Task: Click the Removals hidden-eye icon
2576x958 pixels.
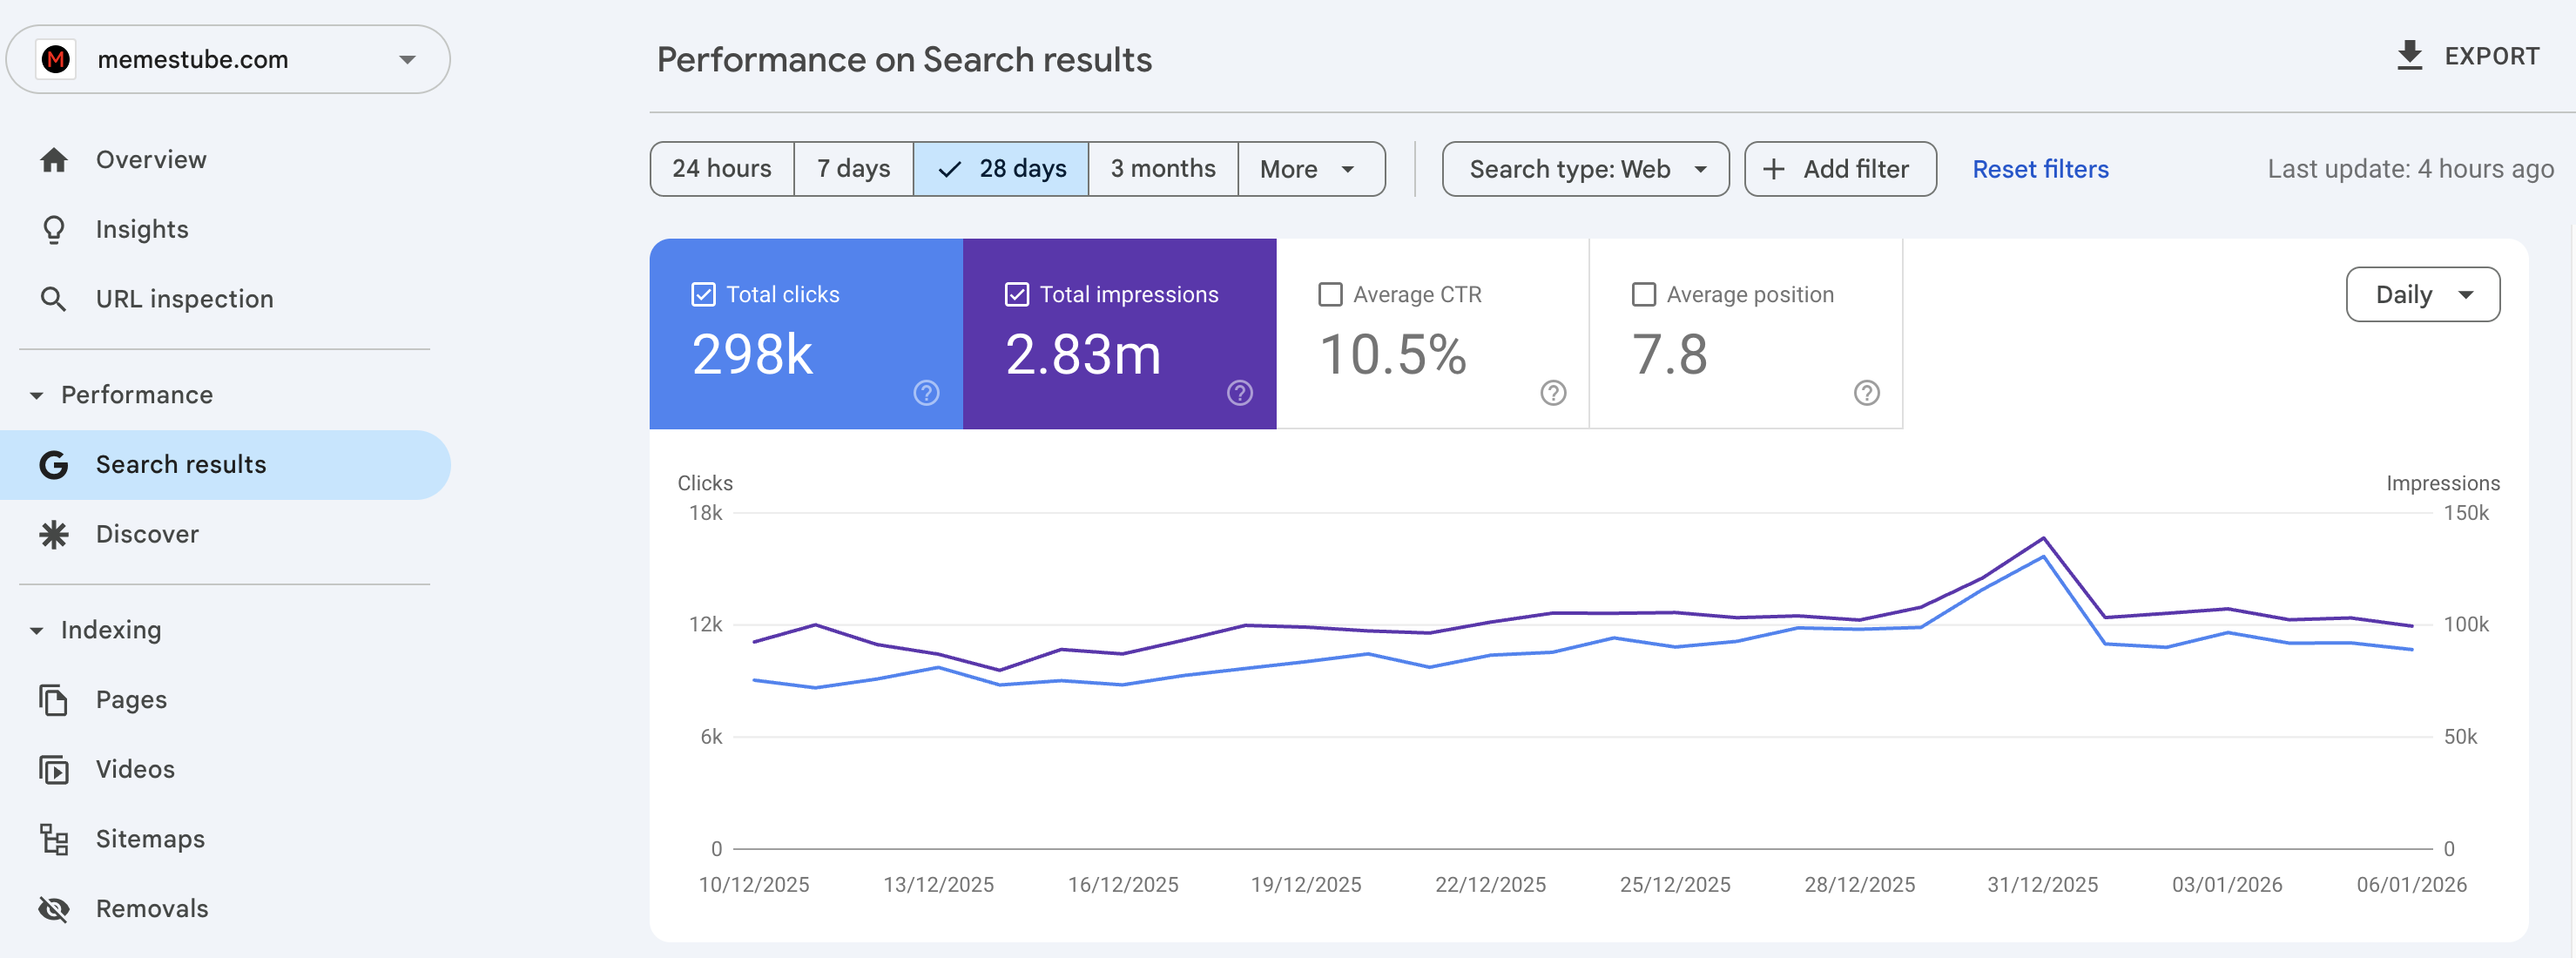Action: pyautogui.click(x=53, y=908)
